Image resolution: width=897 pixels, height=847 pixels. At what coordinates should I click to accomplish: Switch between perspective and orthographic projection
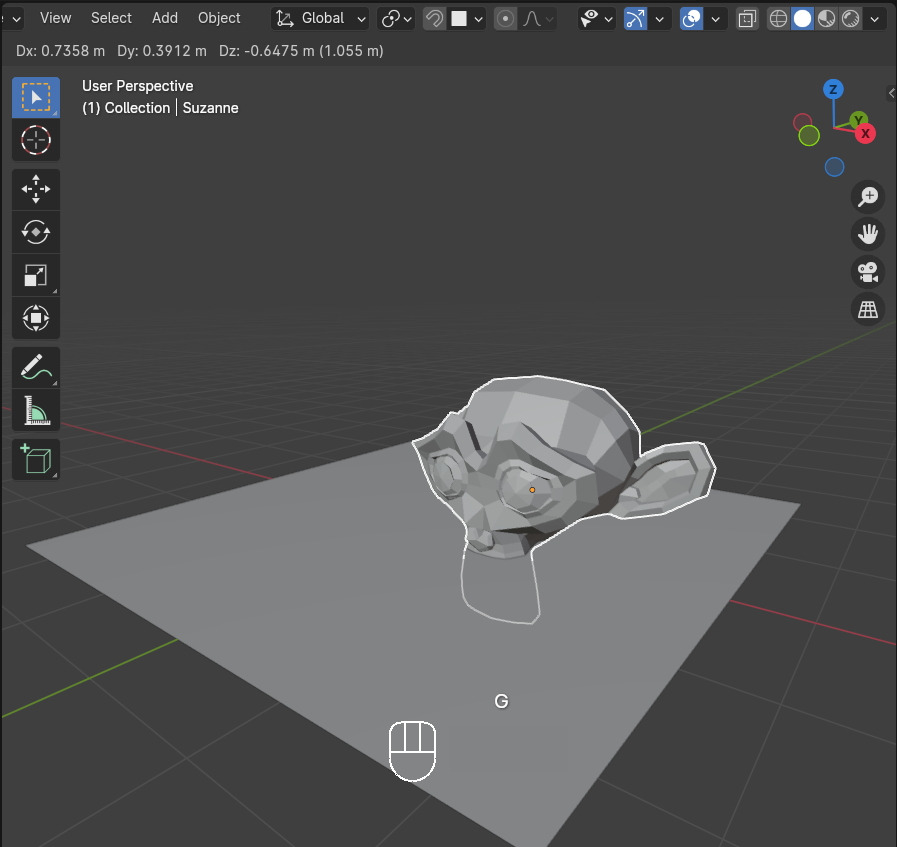tap(868, 309)
